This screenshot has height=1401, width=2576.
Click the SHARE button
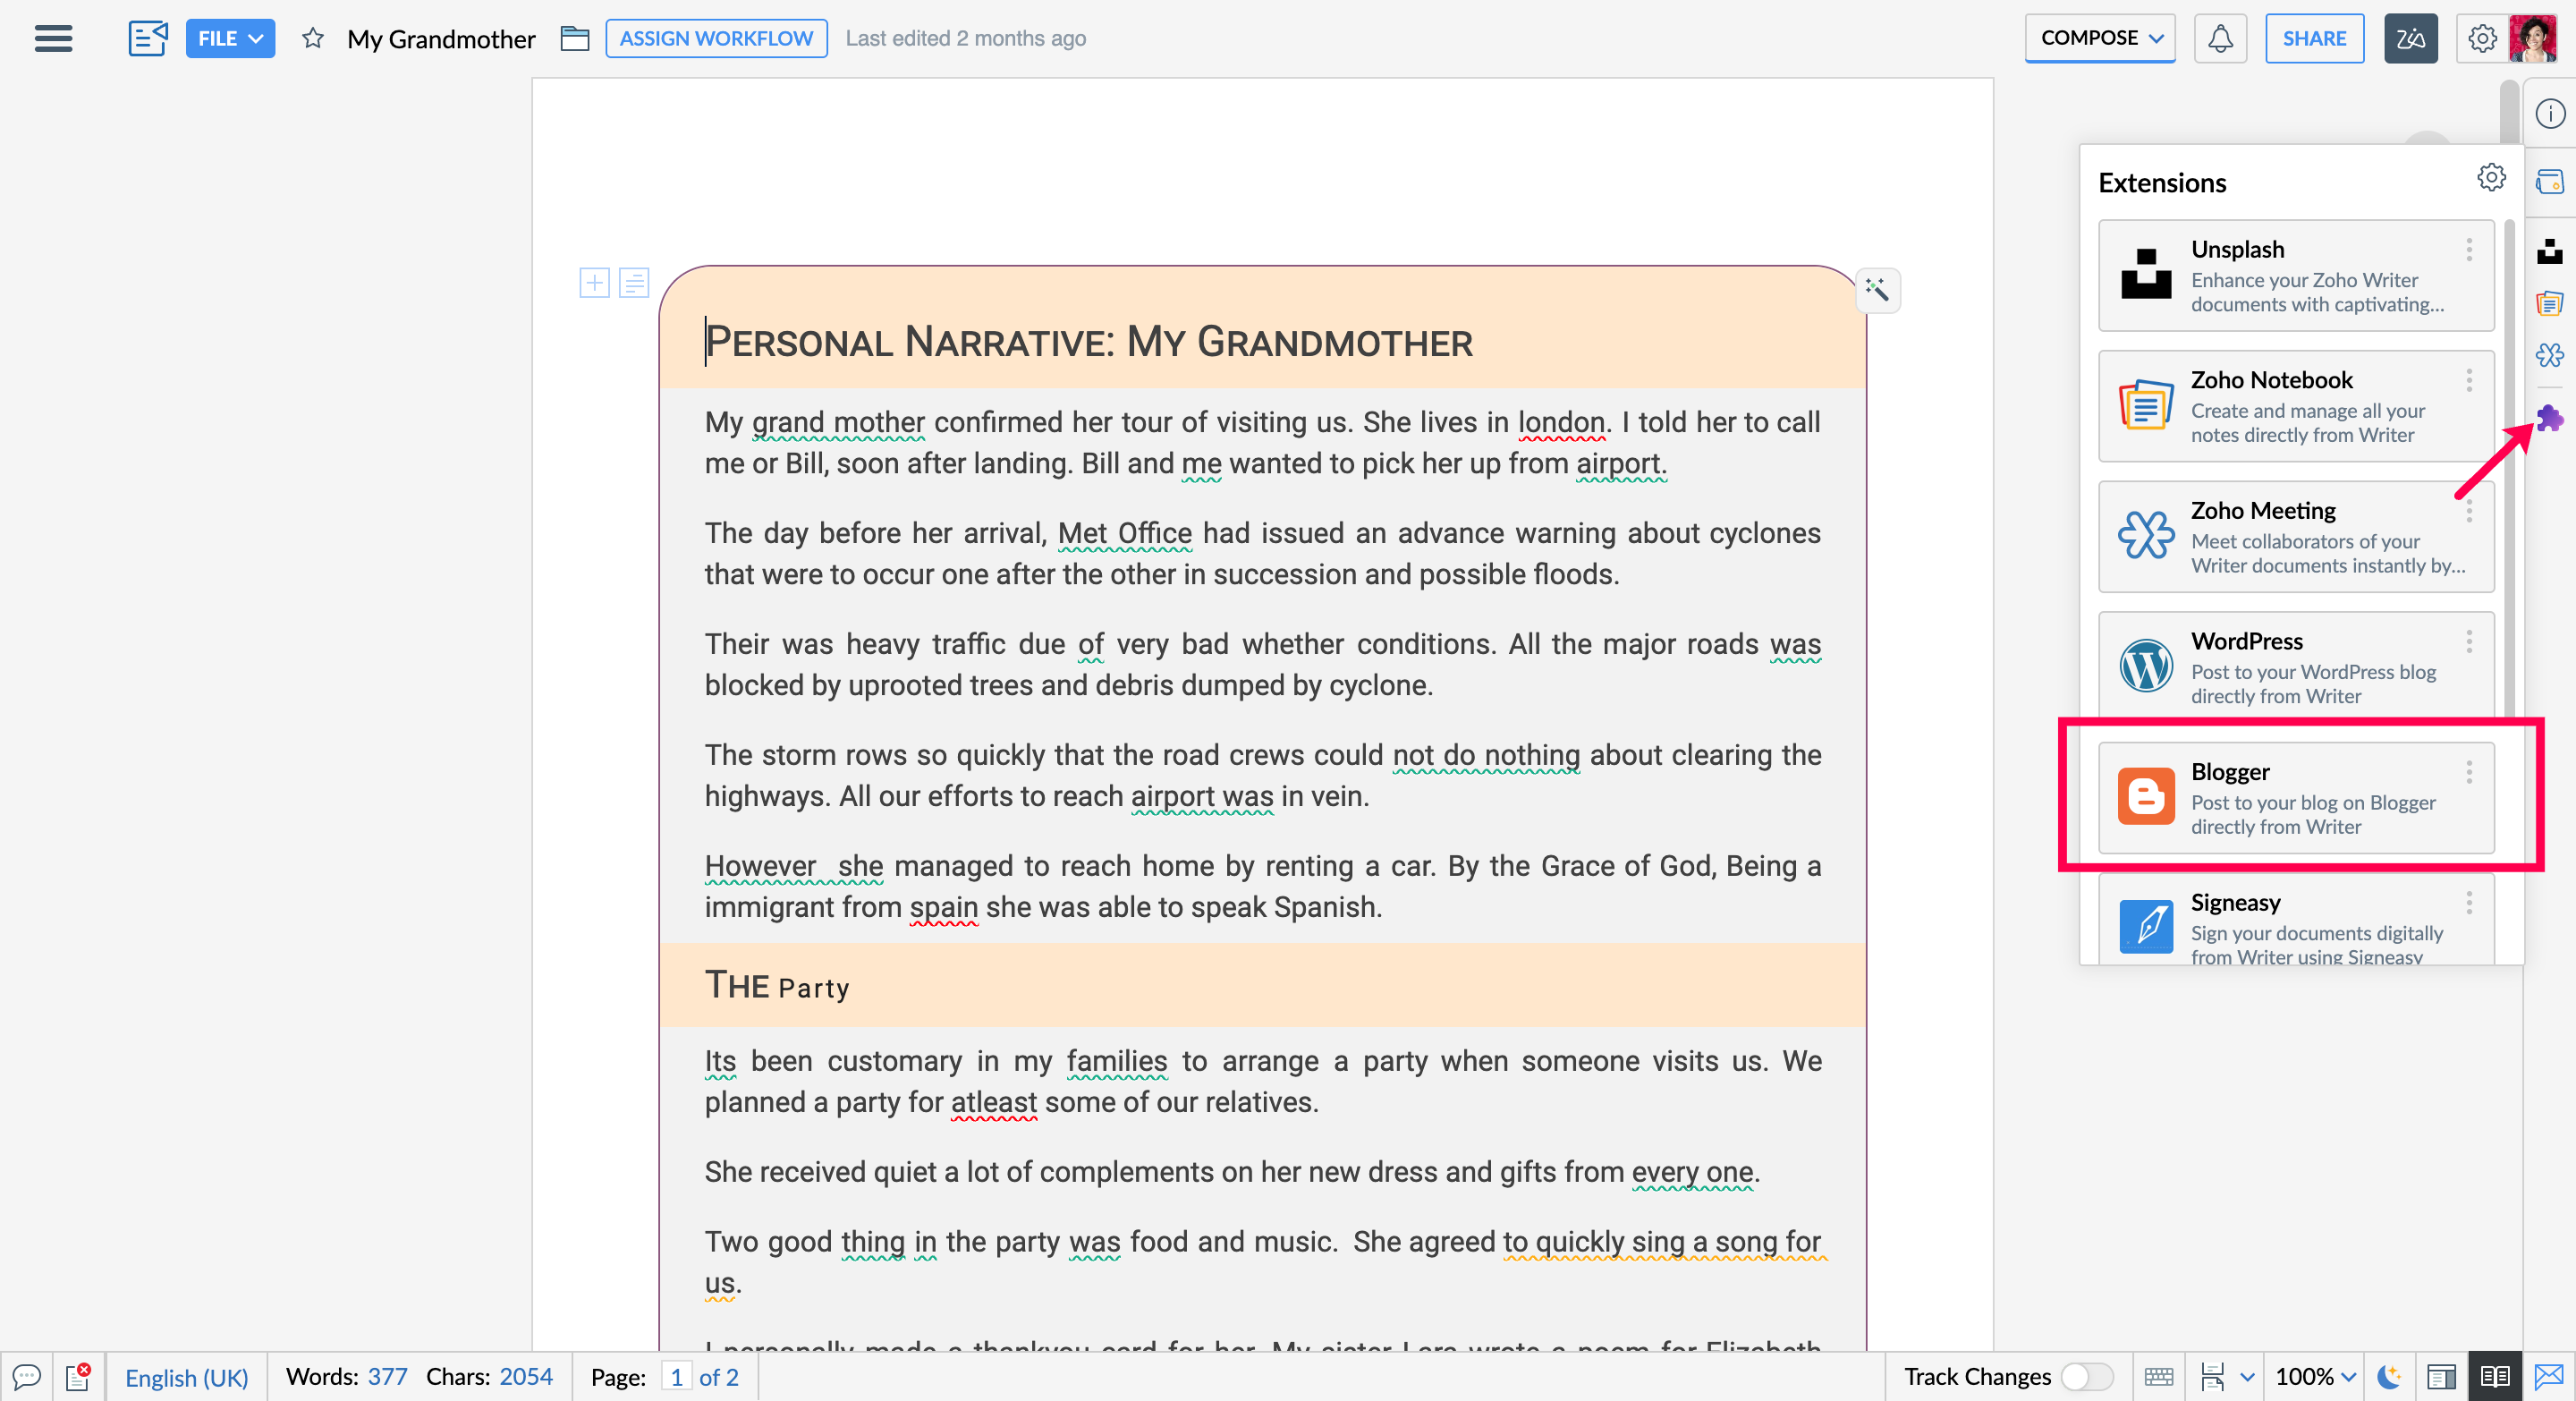pyautogui.click(x=2314, y=38)
